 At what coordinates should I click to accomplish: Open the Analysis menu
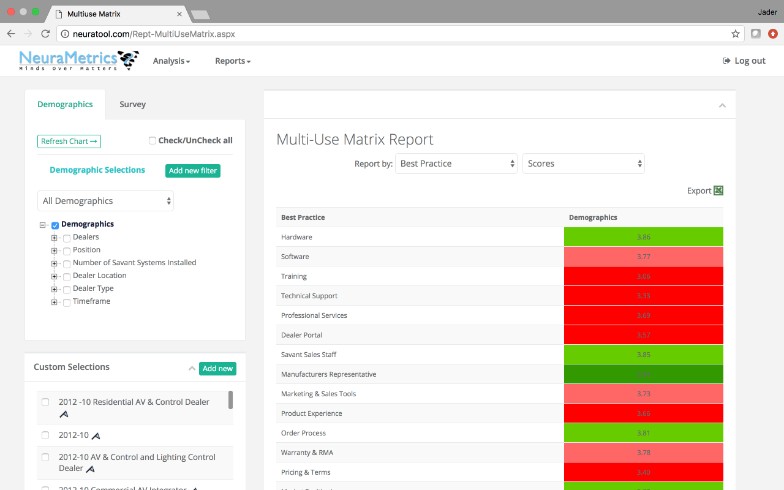pos(172,61)
